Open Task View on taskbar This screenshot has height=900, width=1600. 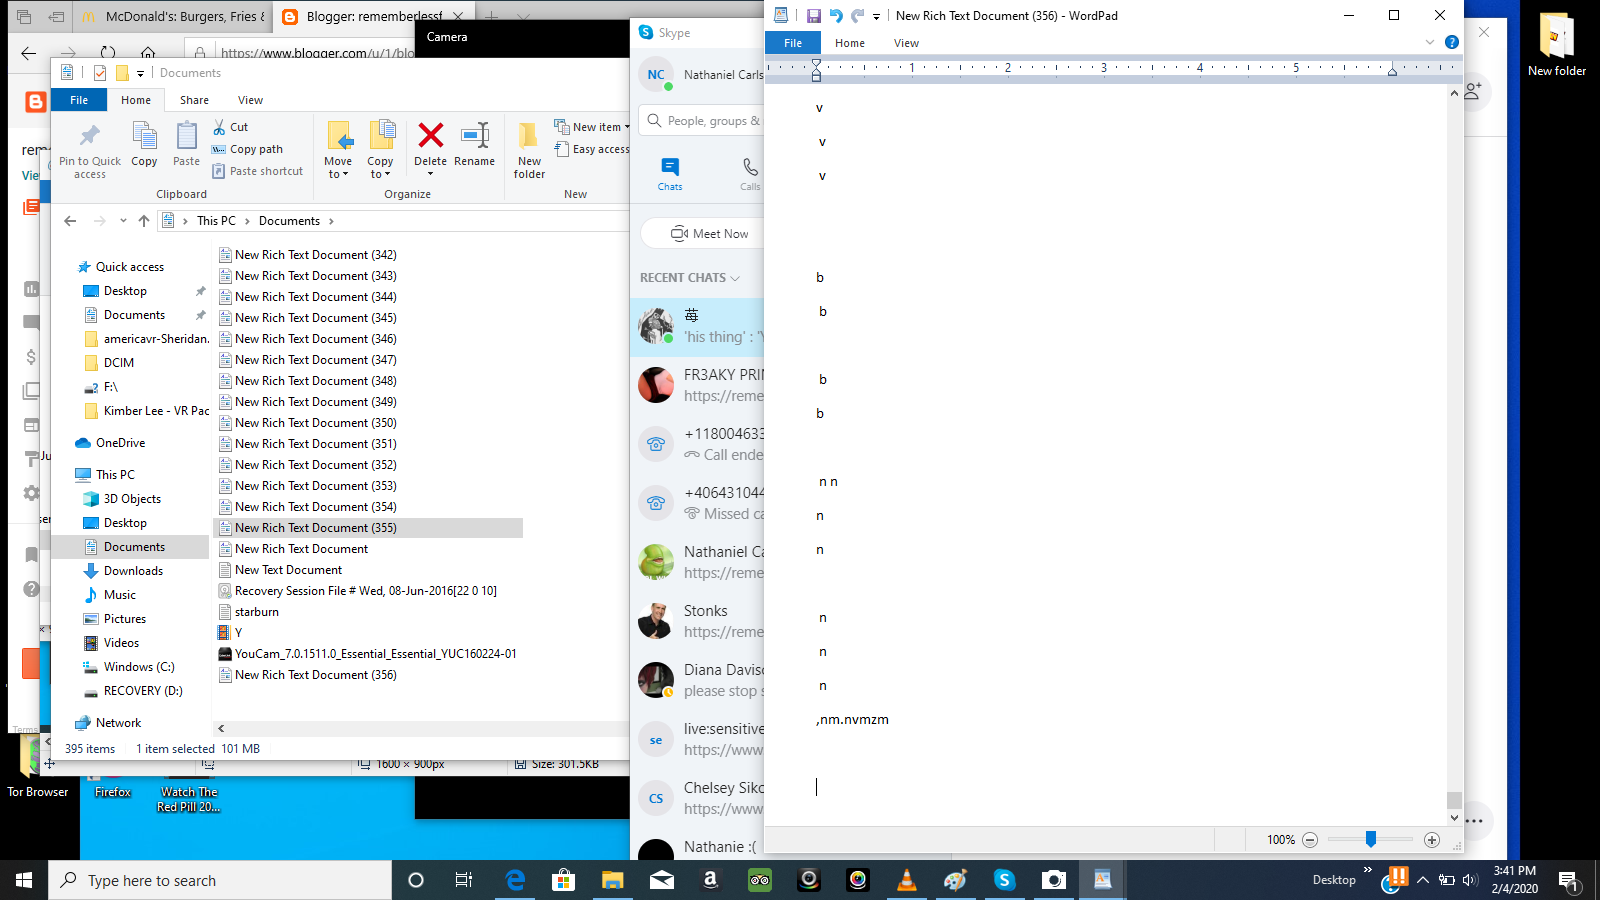pyautogui.click(x=464, y=880)
